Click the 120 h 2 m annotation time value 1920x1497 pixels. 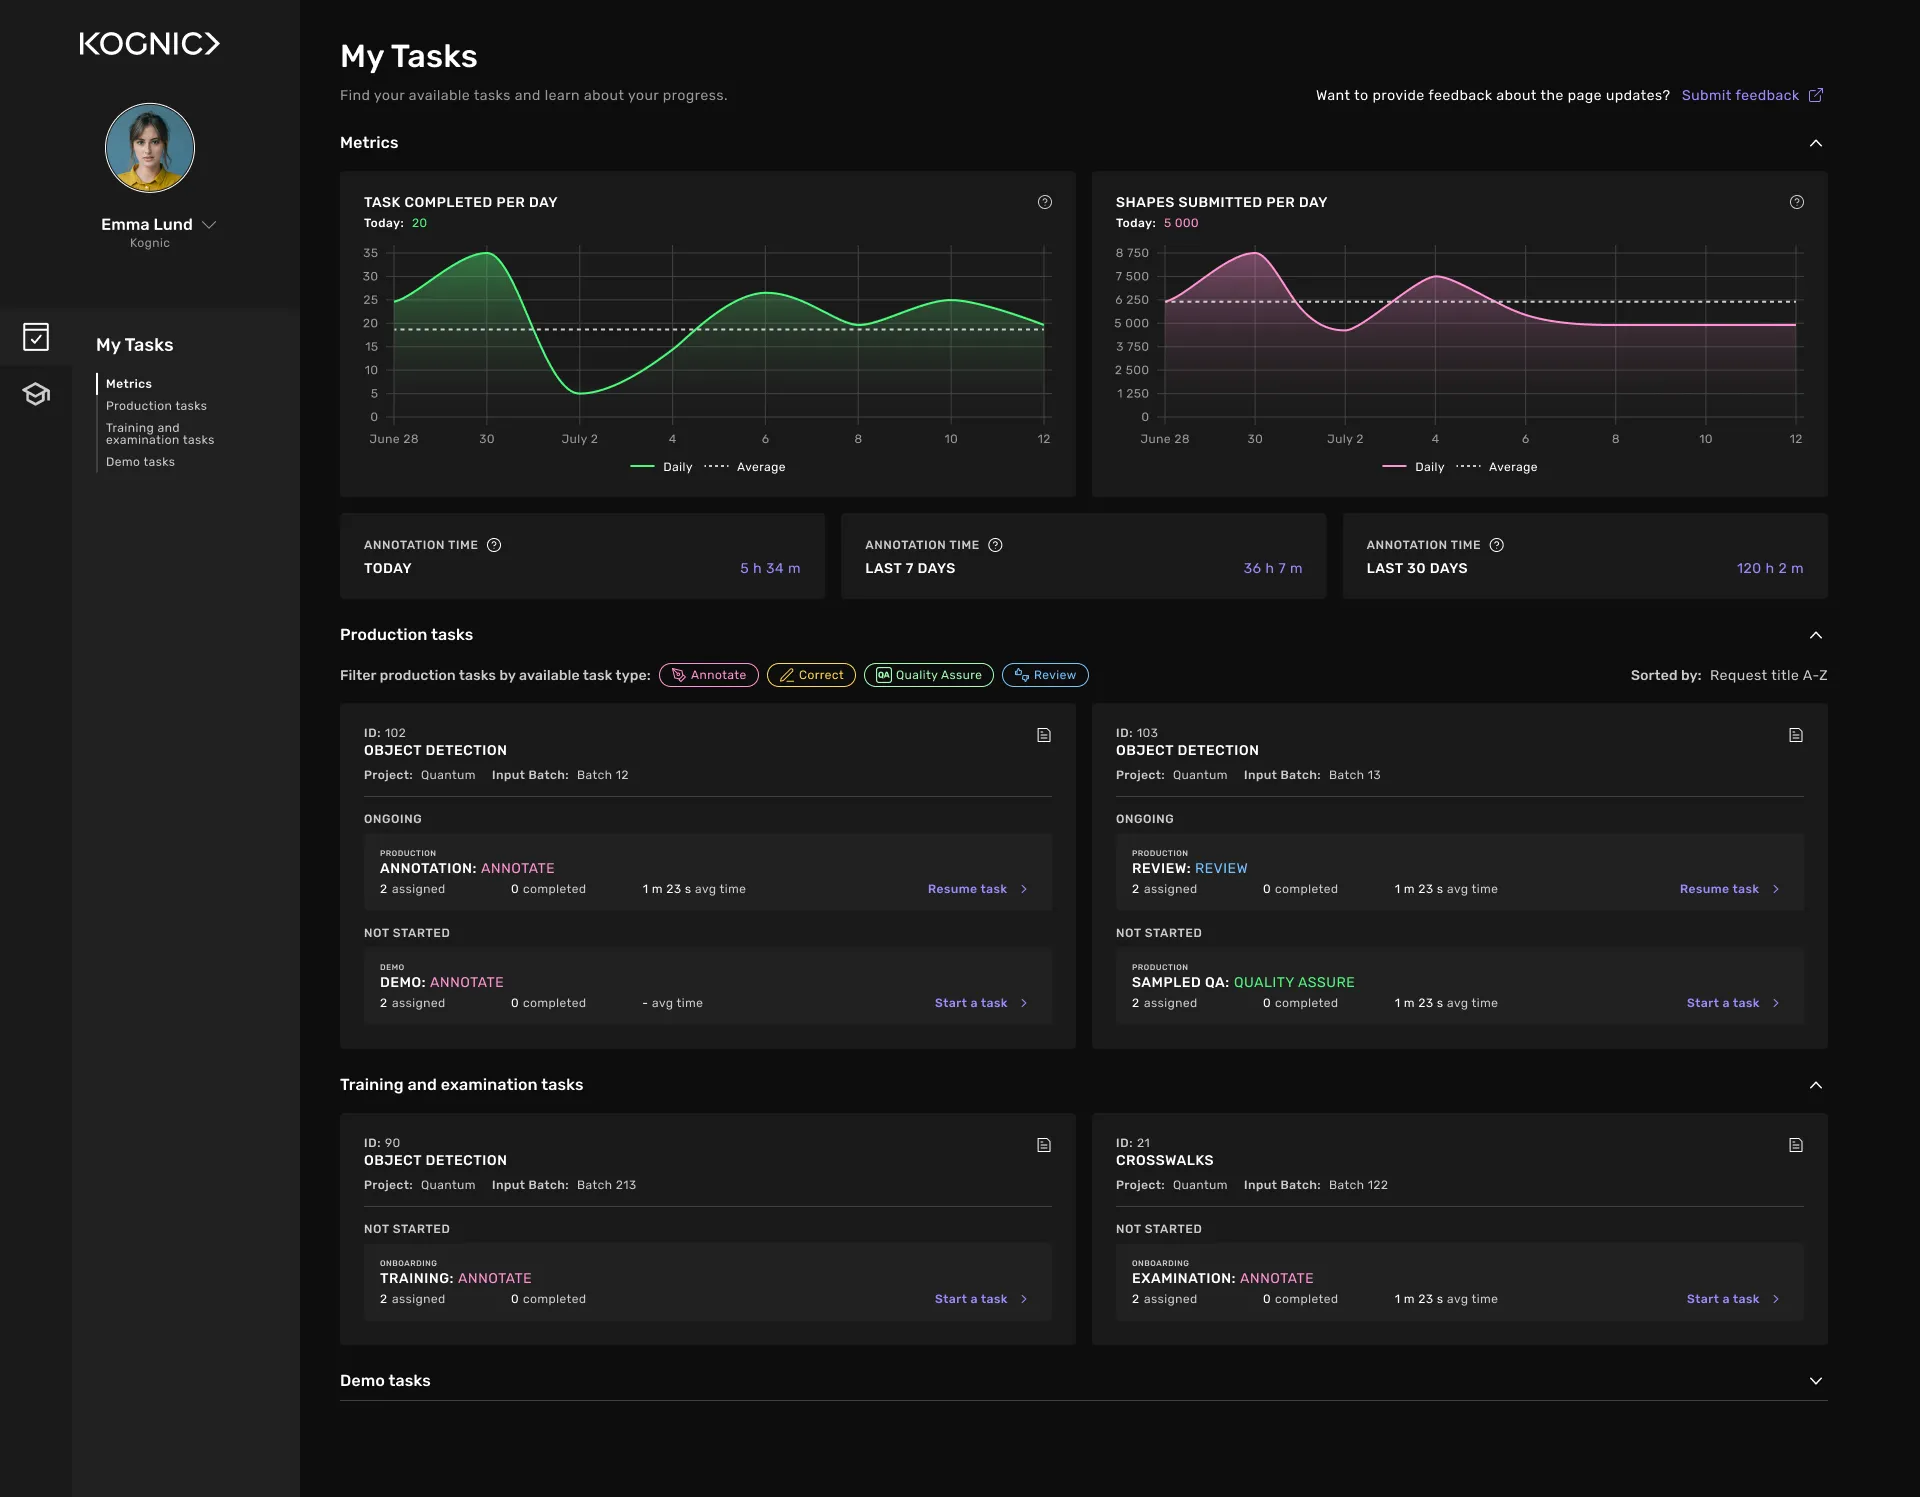[1770, 568]
